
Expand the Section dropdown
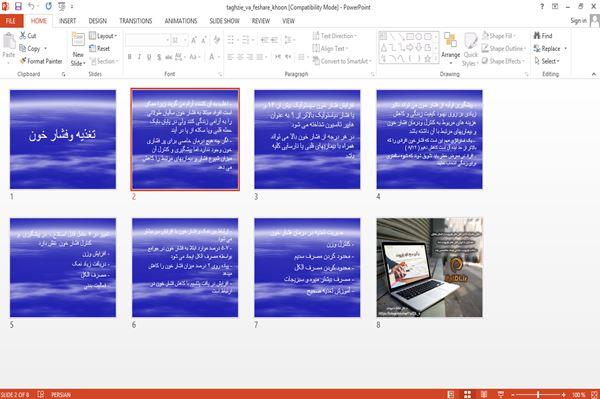point(104,61)
